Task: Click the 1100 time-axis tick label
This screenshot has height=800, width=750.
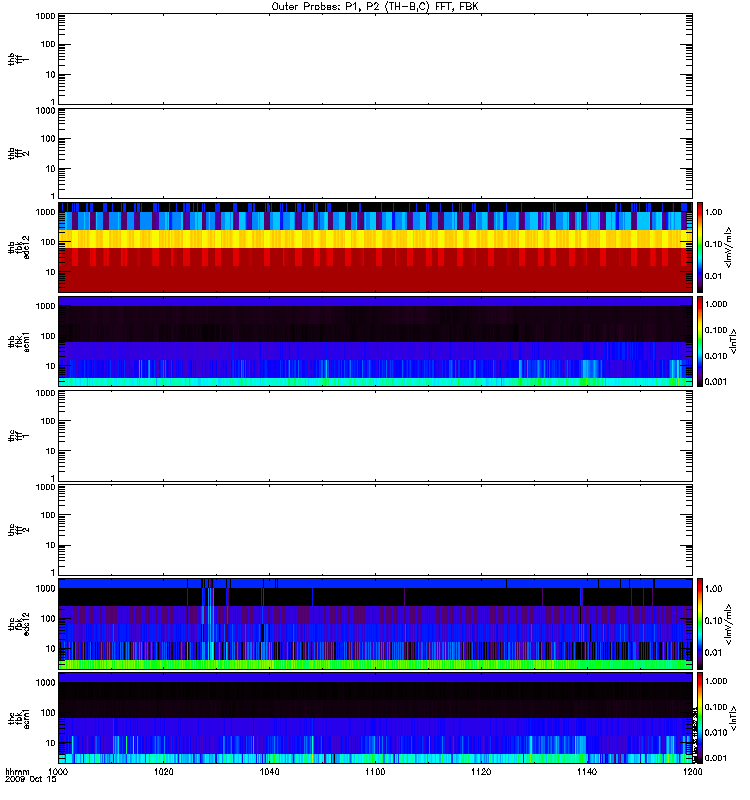Action: pos(375,772)
